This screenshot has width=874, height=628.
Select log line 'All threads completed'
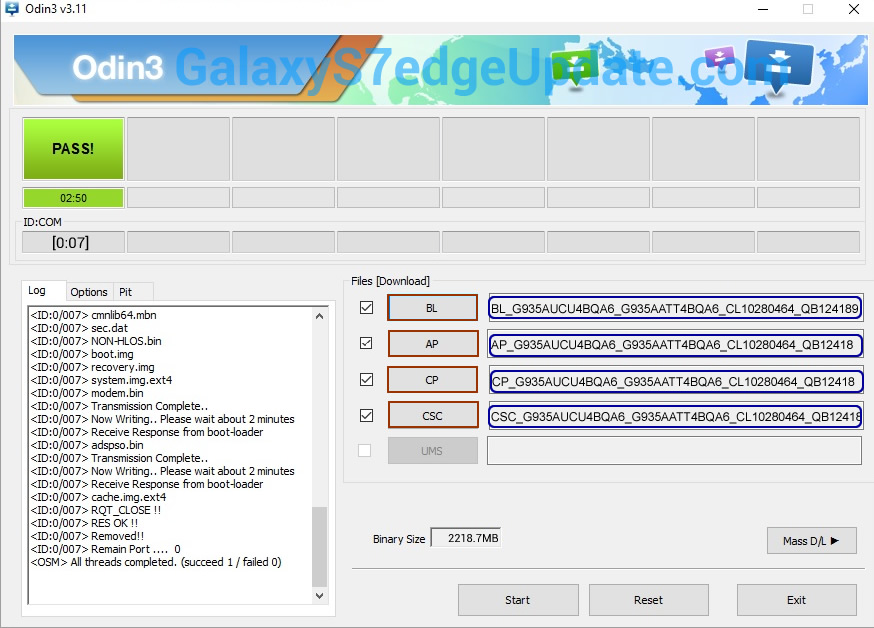tap(156, 562)
